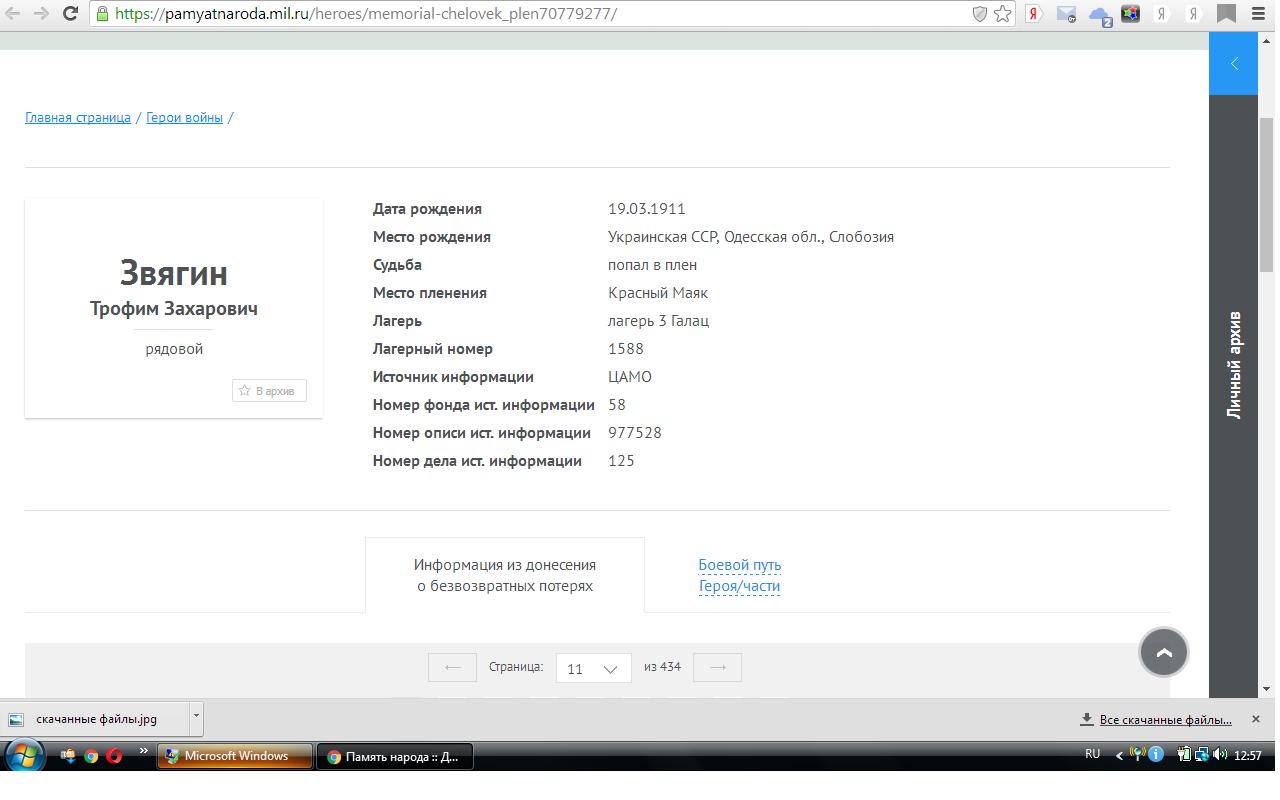Click the volume icon in system tray

tap(1220, 755)
